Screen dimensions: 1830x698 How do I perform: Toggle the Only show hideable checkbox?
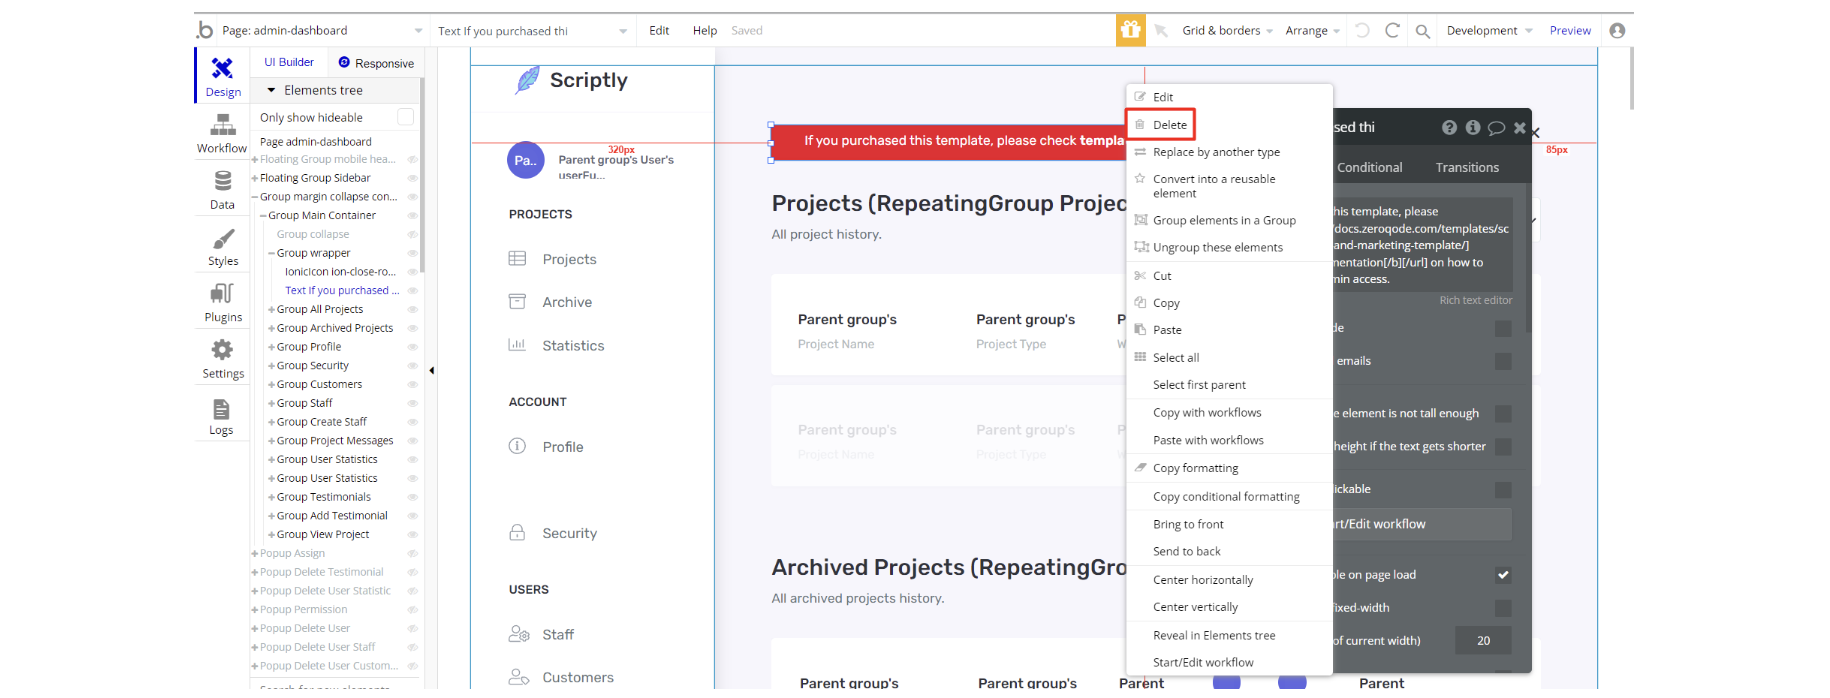[x=405, y=117]
